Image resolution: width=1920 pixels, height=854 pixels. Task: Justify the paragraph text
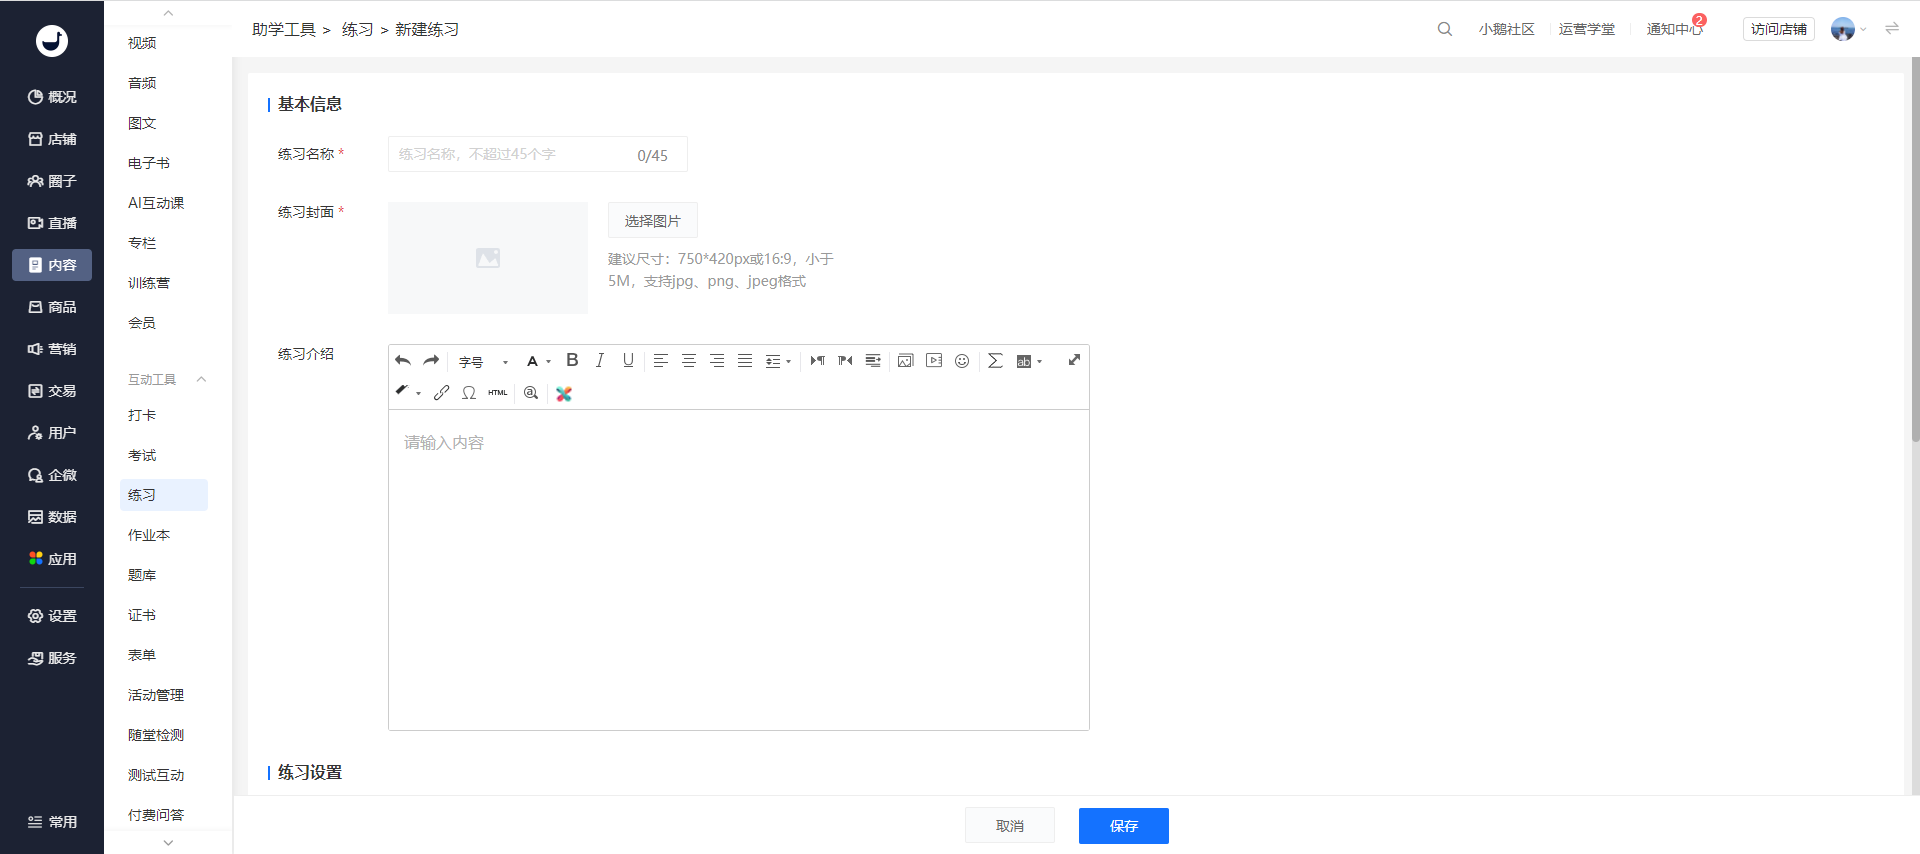tap(745, 361)
